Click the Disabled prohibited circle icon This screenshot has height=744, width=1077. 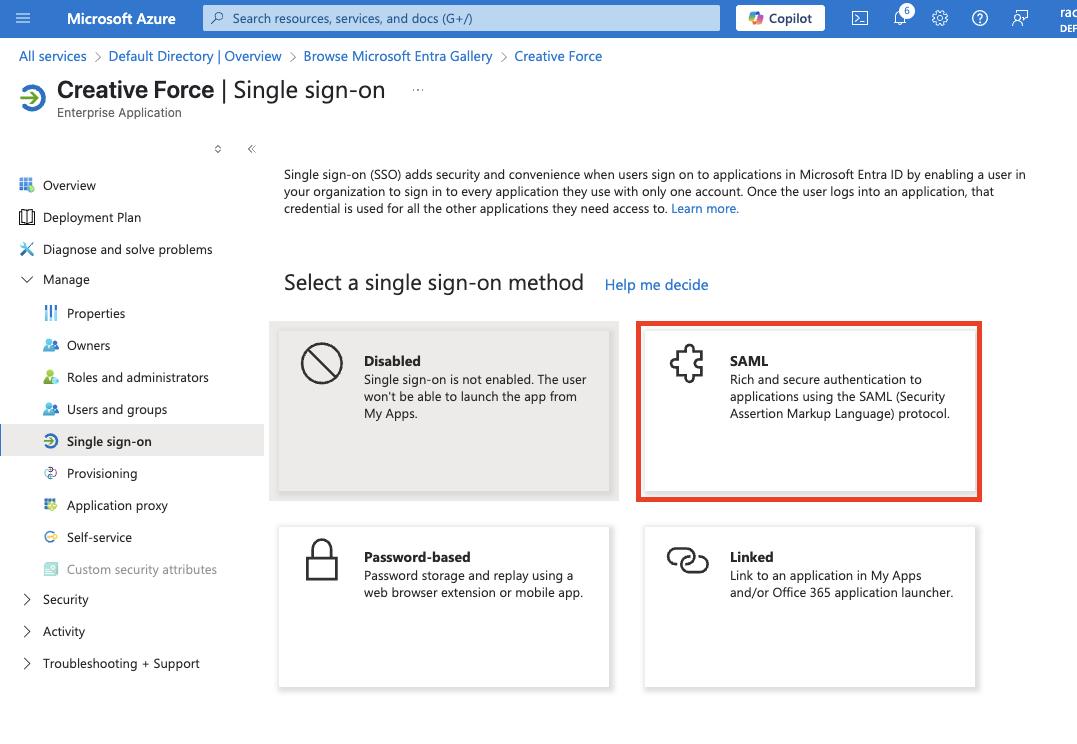point(321,363)
